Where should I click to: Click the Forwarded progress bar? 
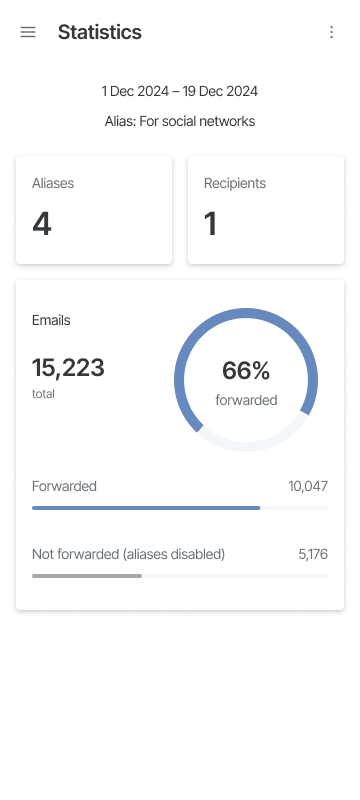179,508
